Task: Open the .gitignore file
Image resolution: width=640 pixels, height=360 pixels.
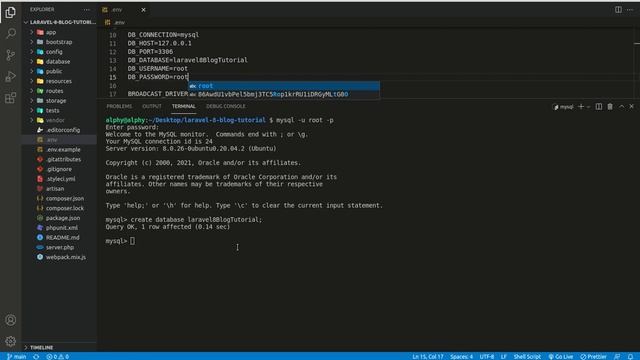Action: coord(59,169)
